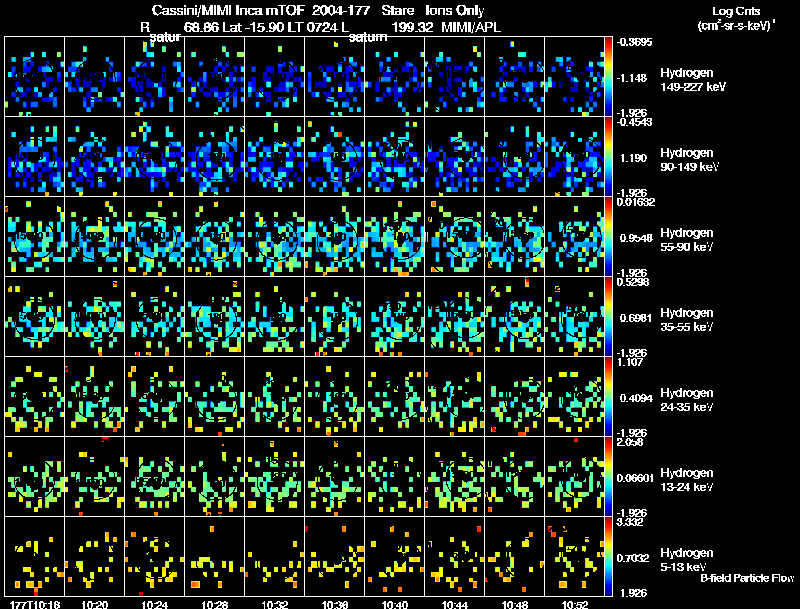The height and width of the screenshot is (609, 800).
Task: Click the 'B-field Particle Flow' legend text
Action: [x=747, y=578]
